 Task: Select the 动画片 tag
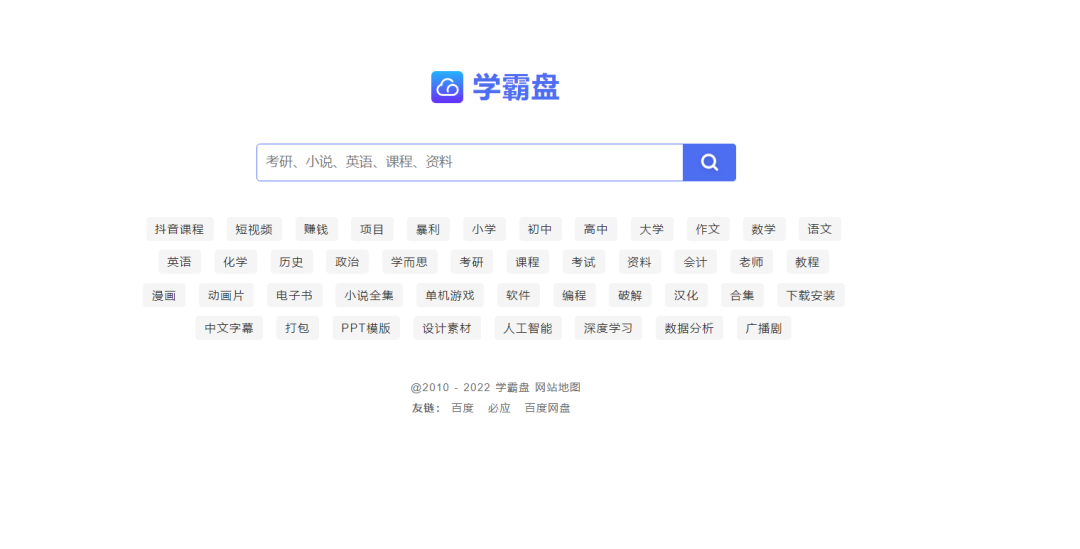pos(226,296)
